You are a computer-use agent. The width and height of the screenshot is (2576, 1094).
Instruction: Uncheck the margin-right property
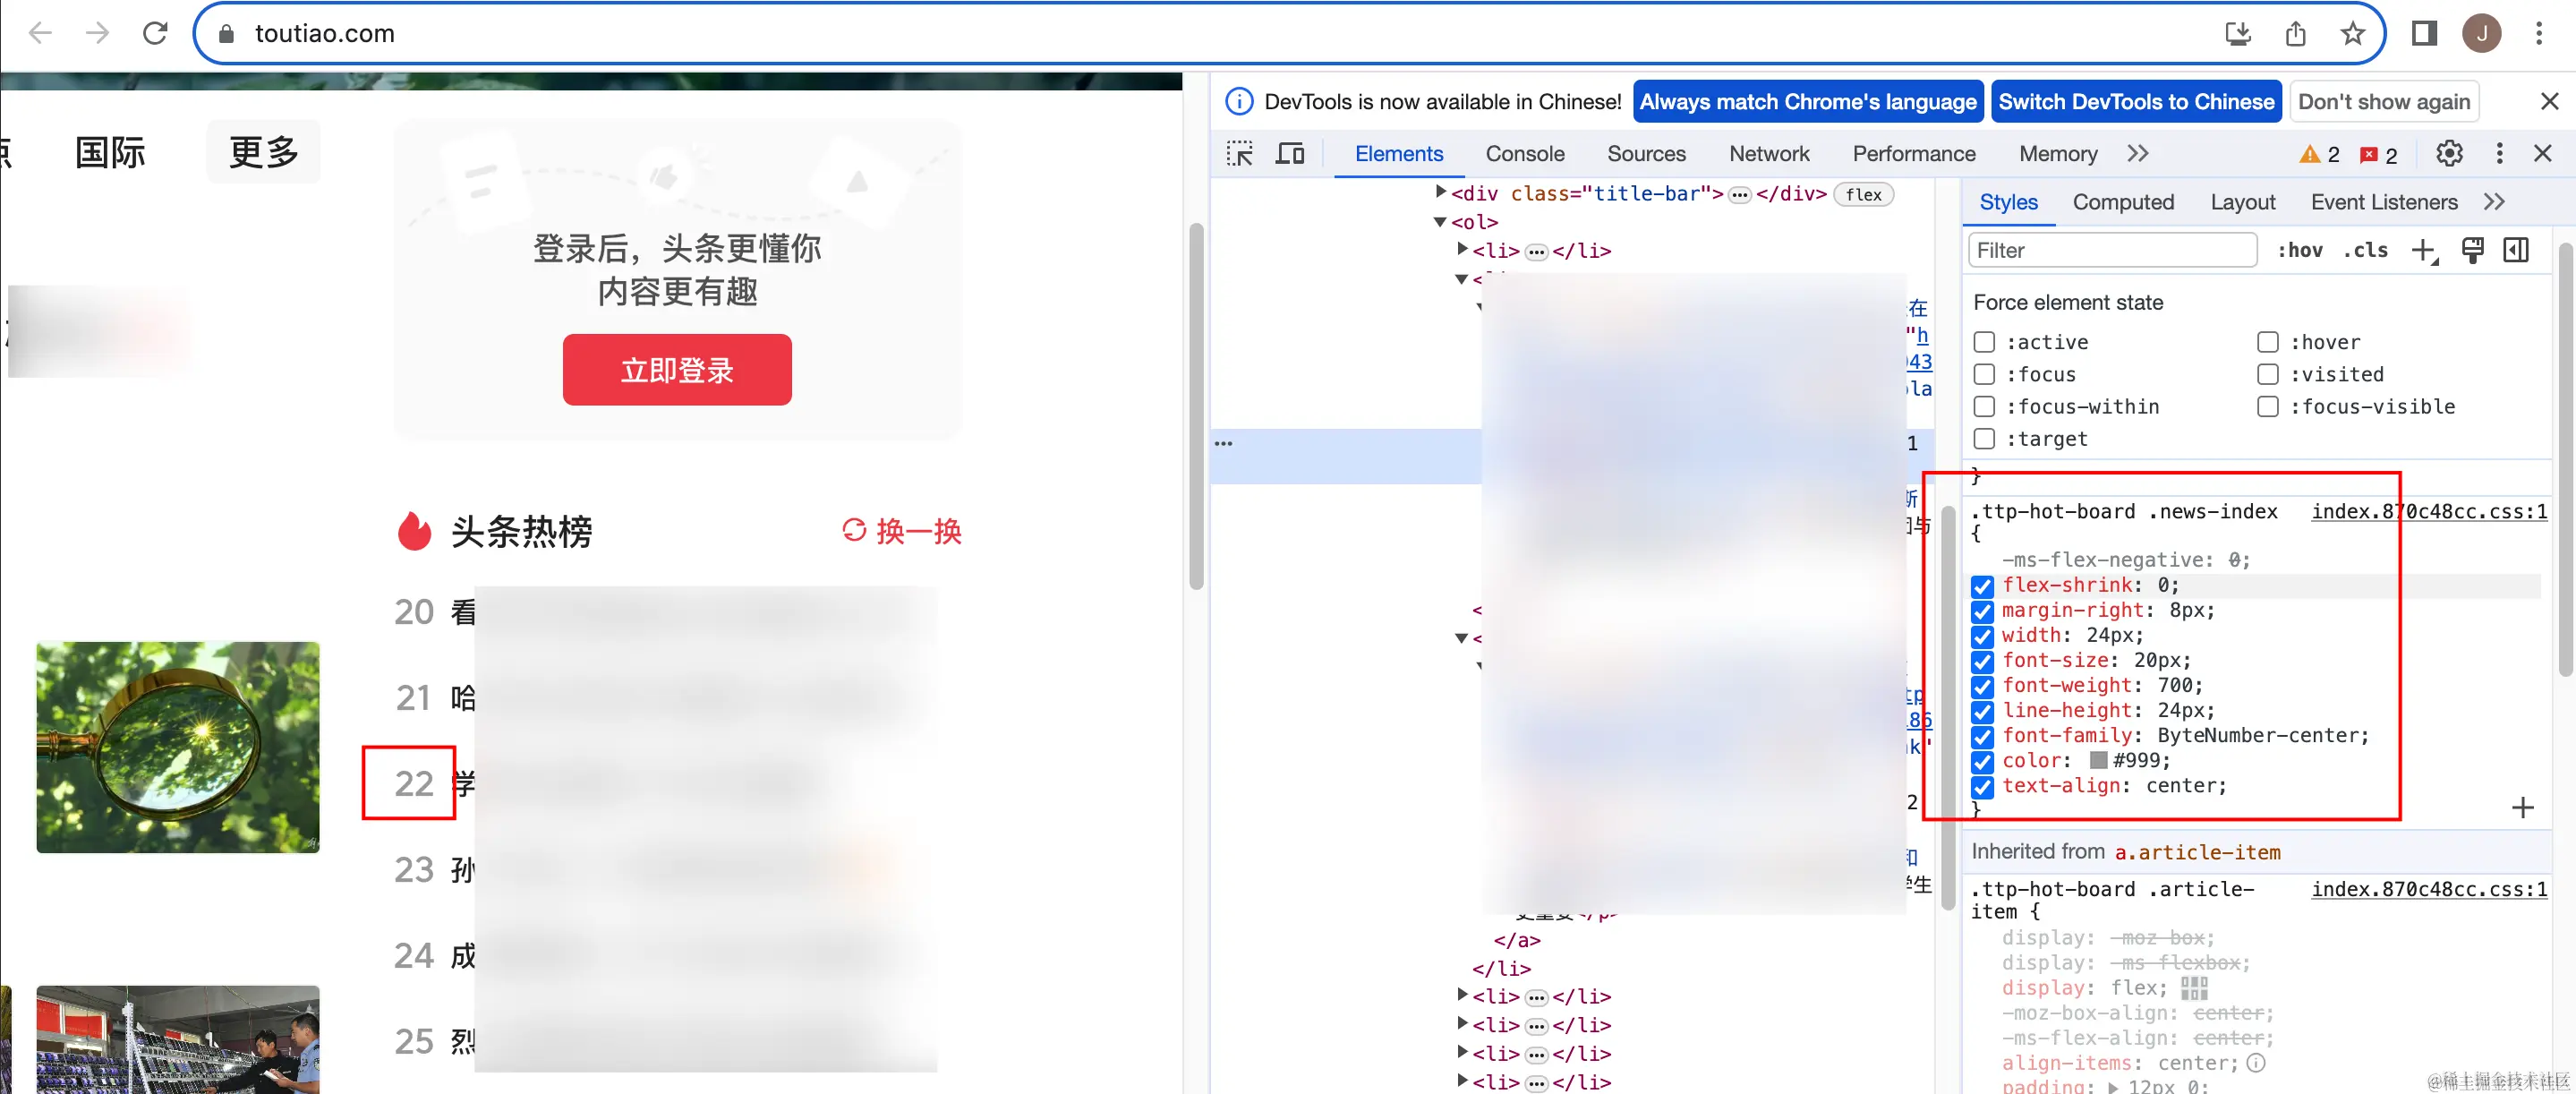1982,611
